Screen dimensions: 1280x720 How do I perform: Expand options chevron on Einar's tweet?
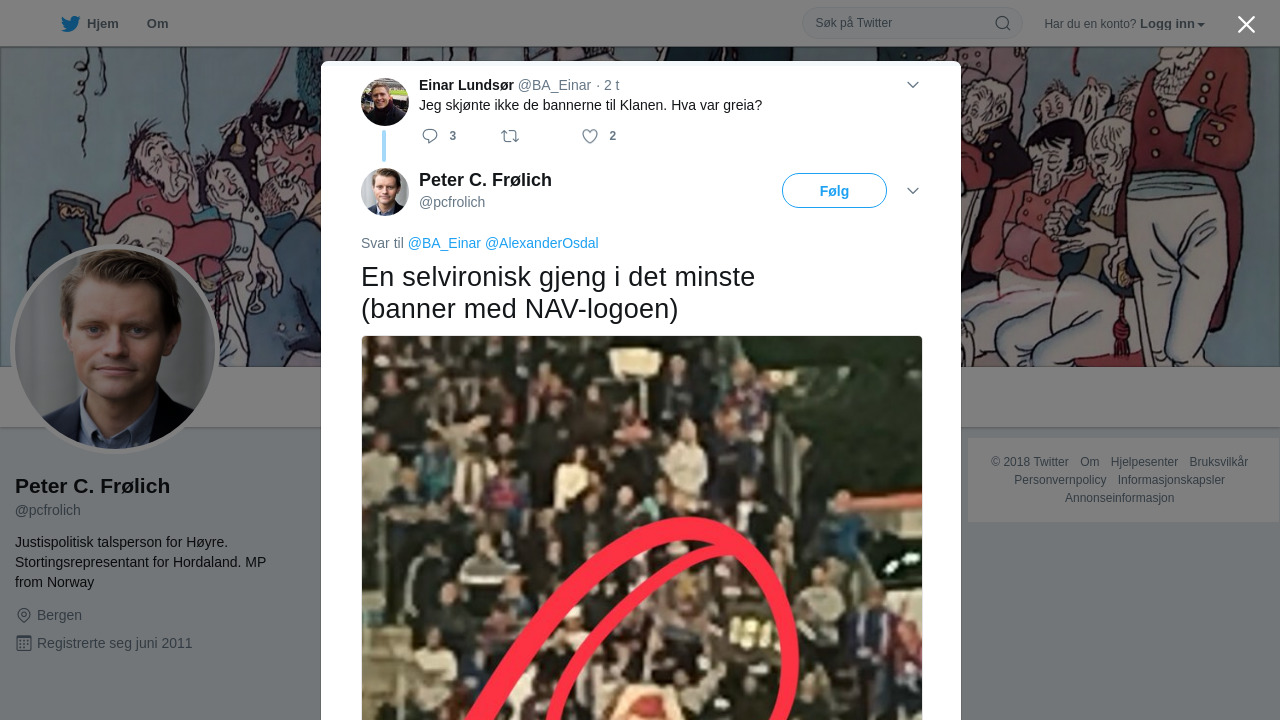pyautogui.click(x=913, y=85)
